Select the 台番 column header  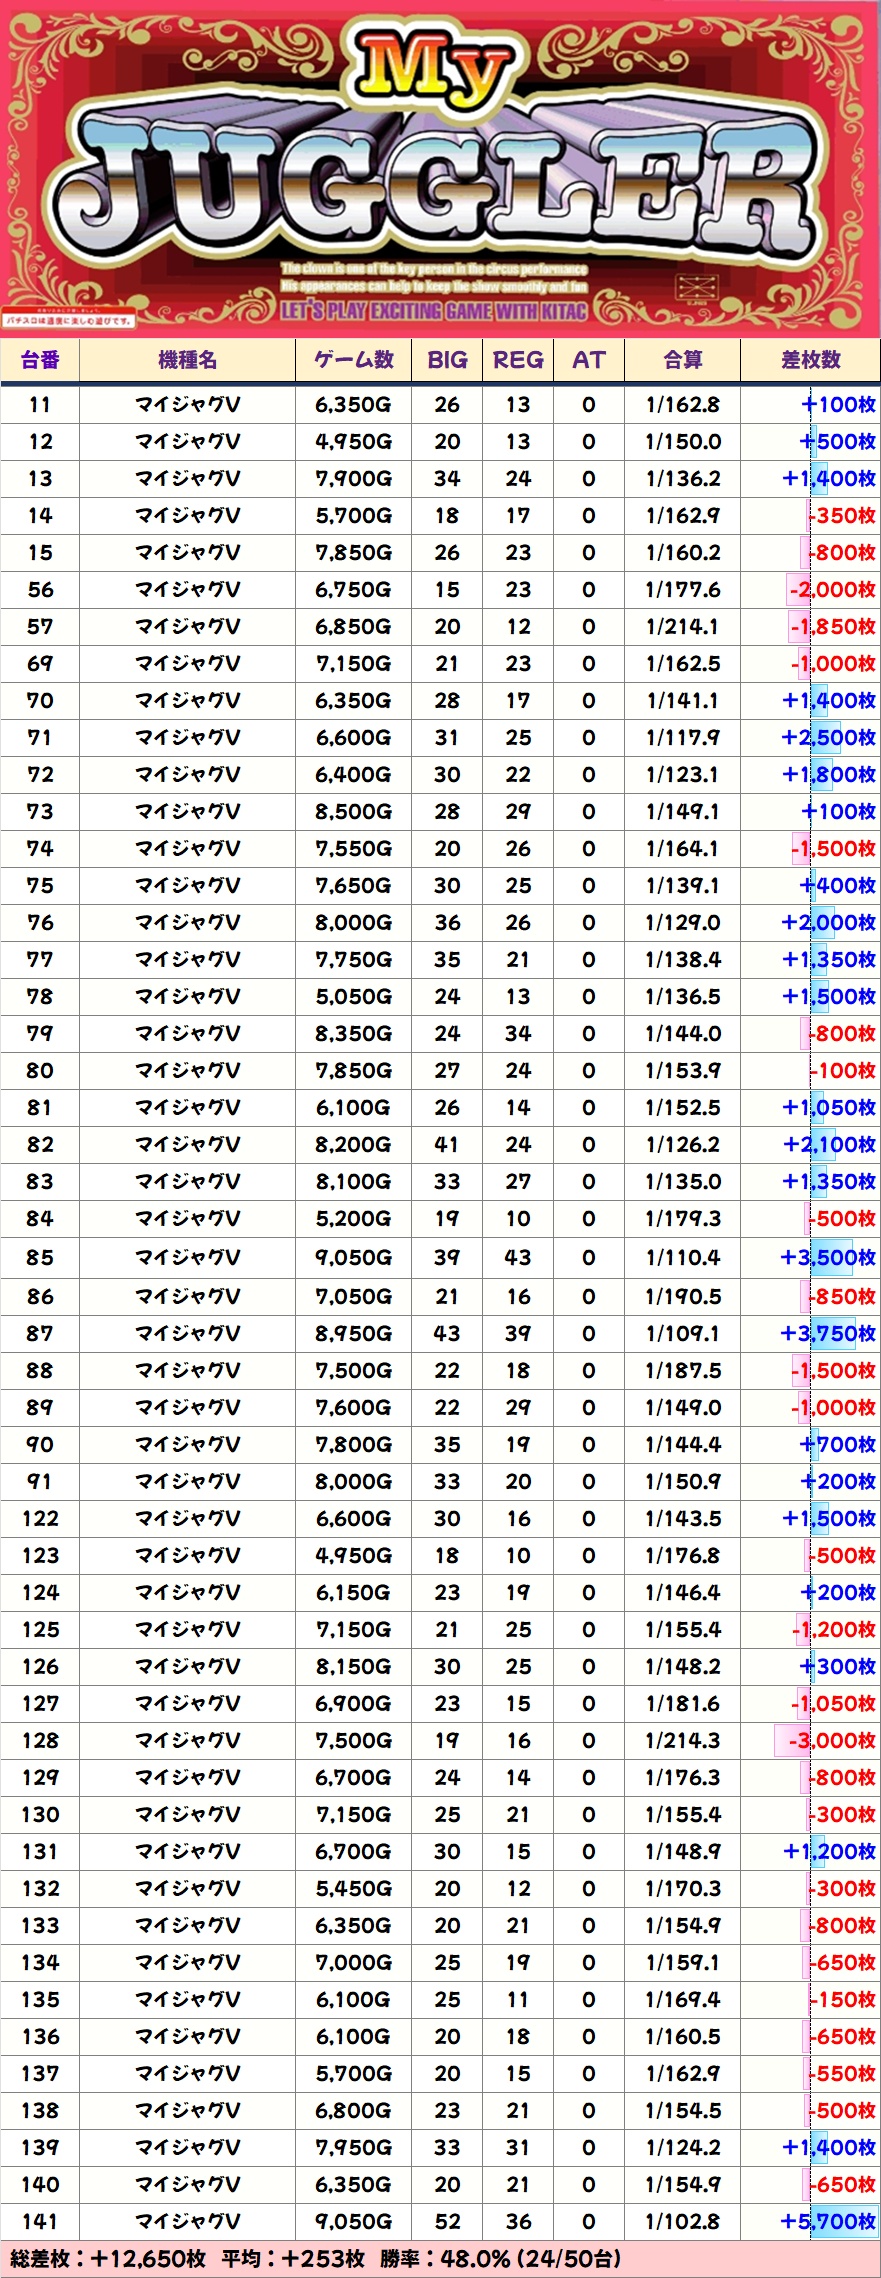pos(40,360)
